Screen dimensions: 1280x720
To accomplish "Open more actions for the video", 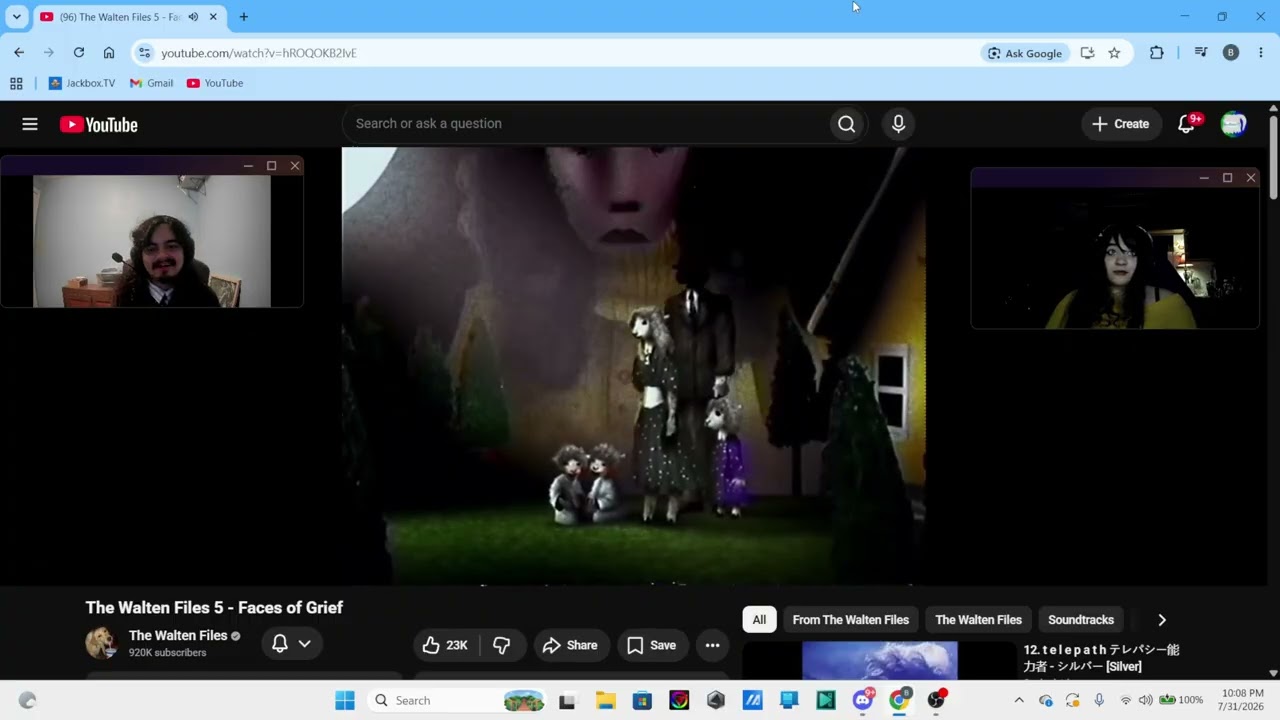I will tap(712, 645).
